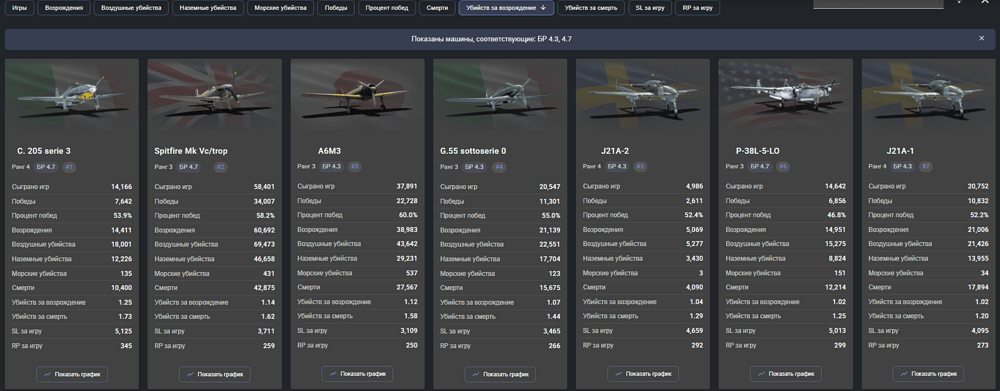Viewport: 1000px width, 391px height.
Task: Click the air kills value 22,551
Action: [x=550, y=244]
